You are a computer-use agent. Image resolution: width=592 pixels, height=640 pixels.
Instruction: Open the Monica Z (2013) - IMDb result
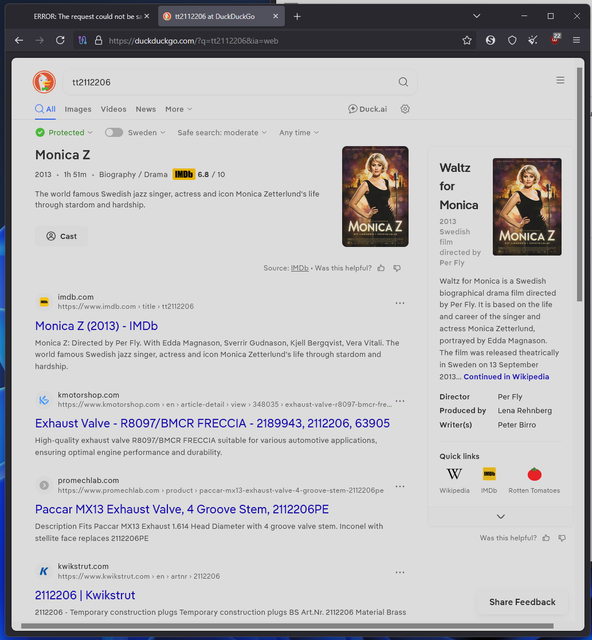96,326
